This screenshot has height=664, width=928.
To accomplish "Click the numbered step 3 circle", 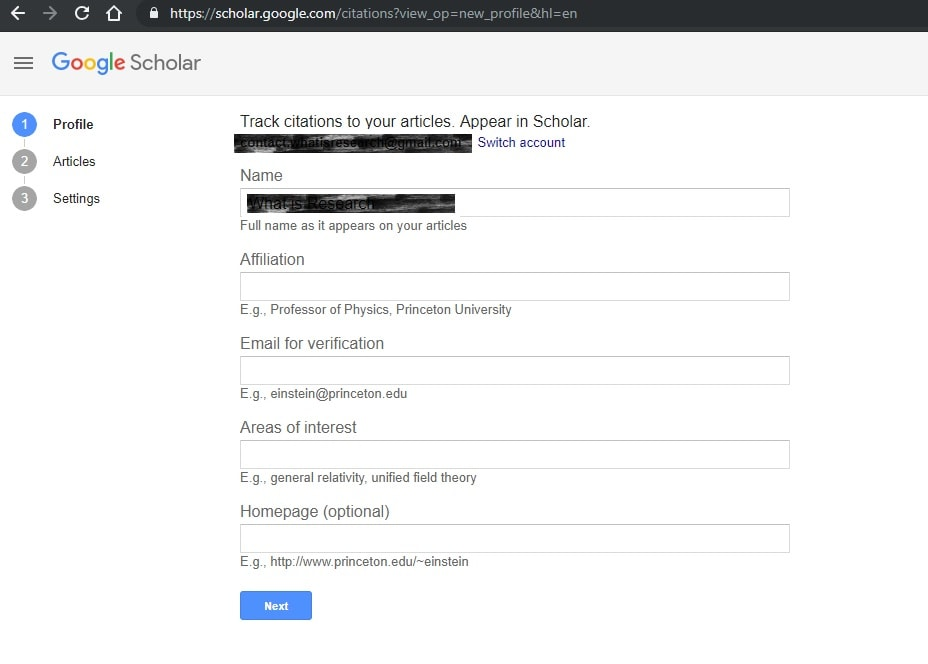I will (24, 198).
